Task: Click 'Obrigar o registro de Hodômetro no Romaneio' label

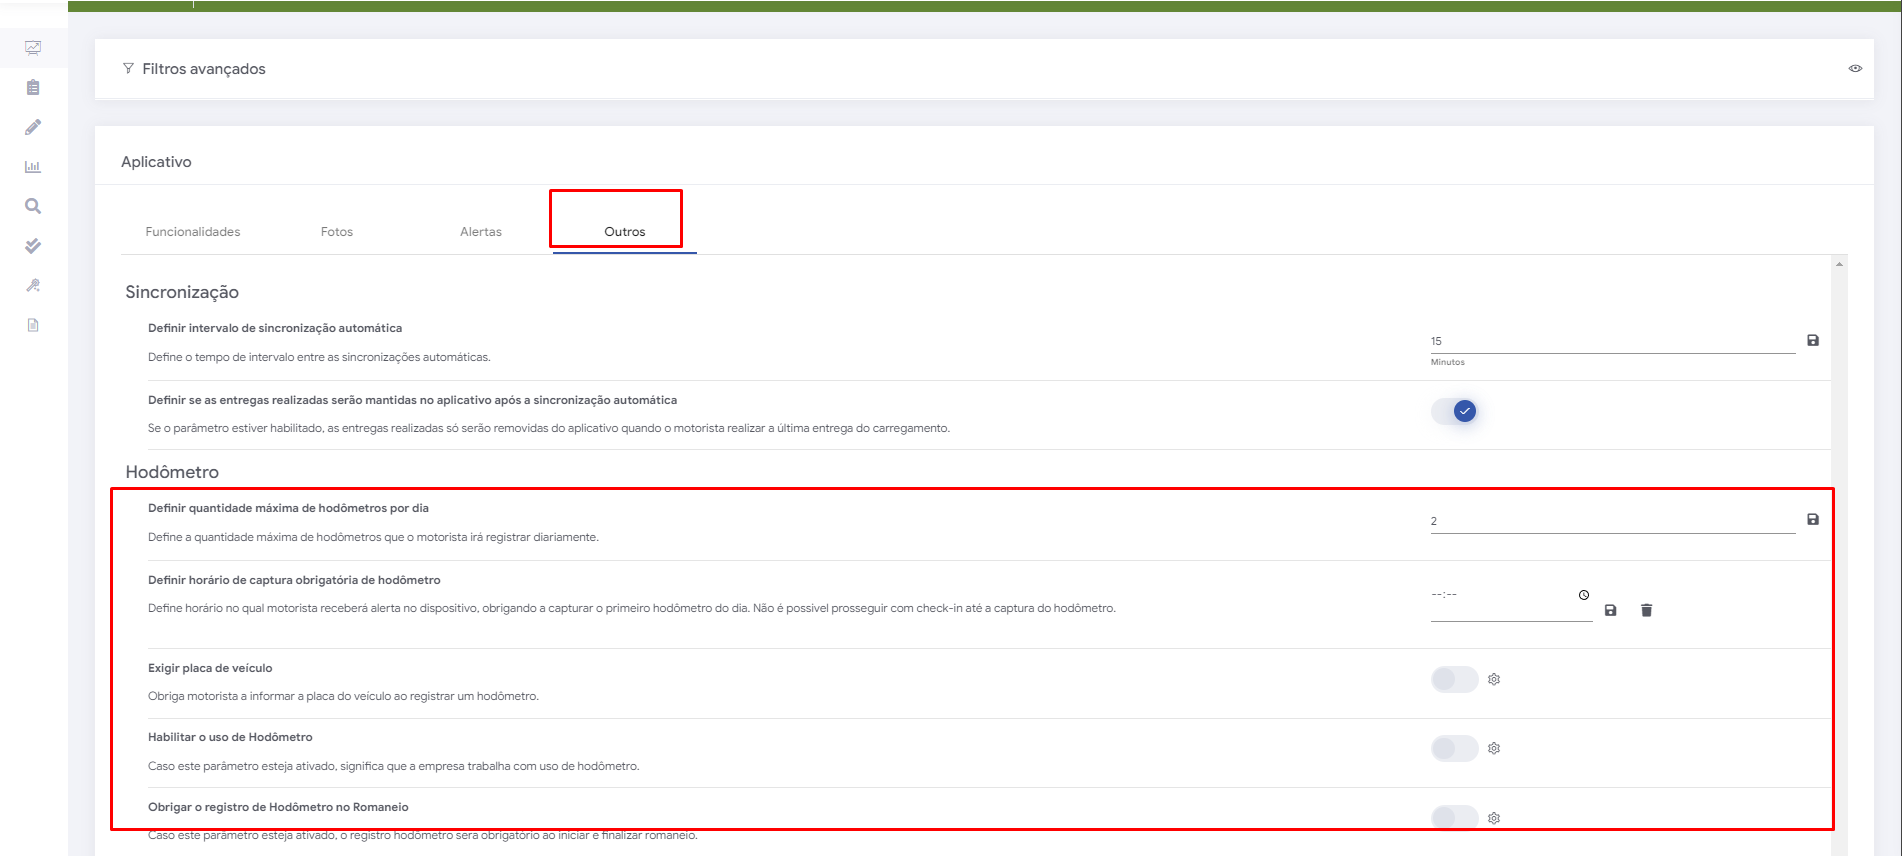Action: (x=278, y=807)
